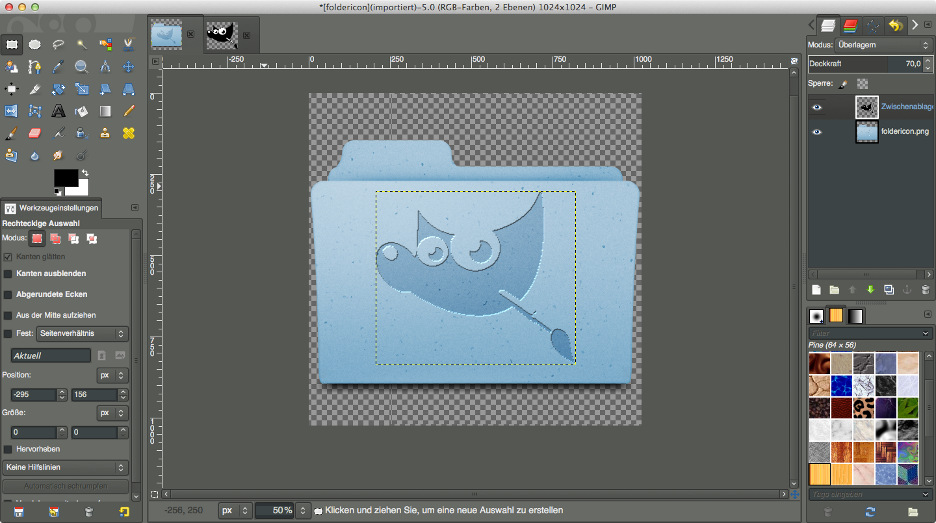The image size is (936, 523).
Task: Enable the Abgerundete Ecken checkbox
Action: click(x=8, y=294)
